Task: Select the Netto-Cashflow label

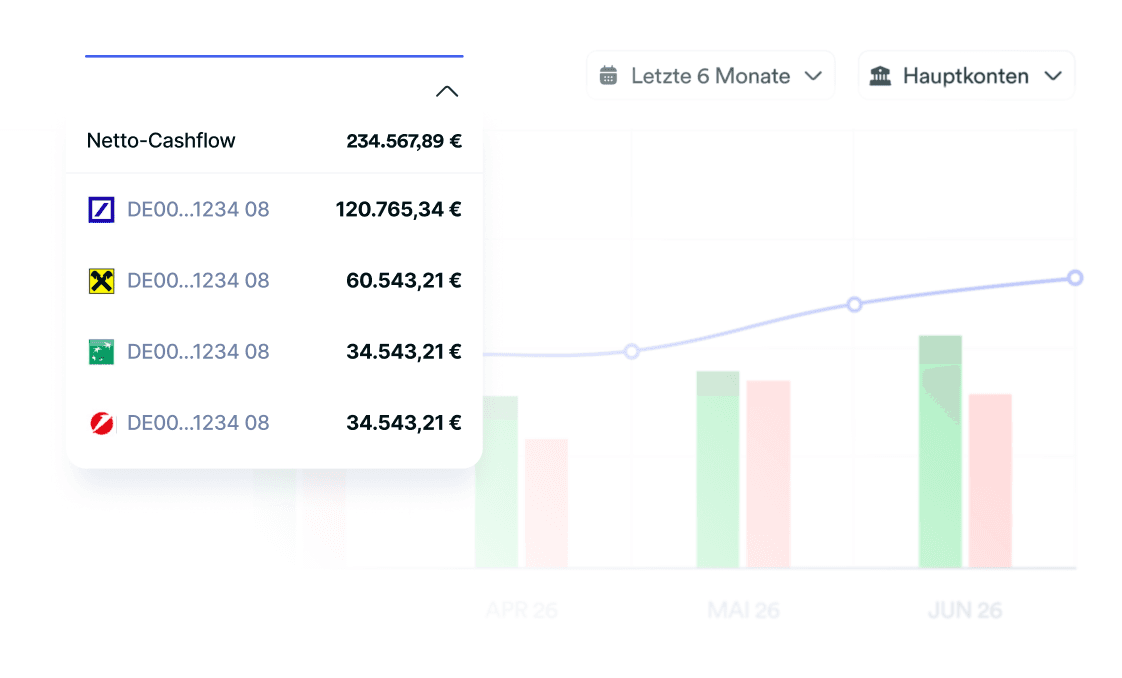Action: coord(161,140)
